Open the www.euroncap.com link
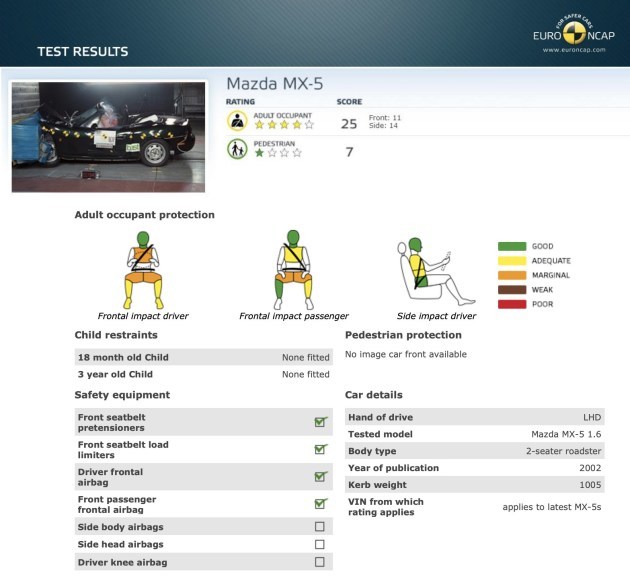The width and height of the screenshot is (630, 578). click(574, 50)
